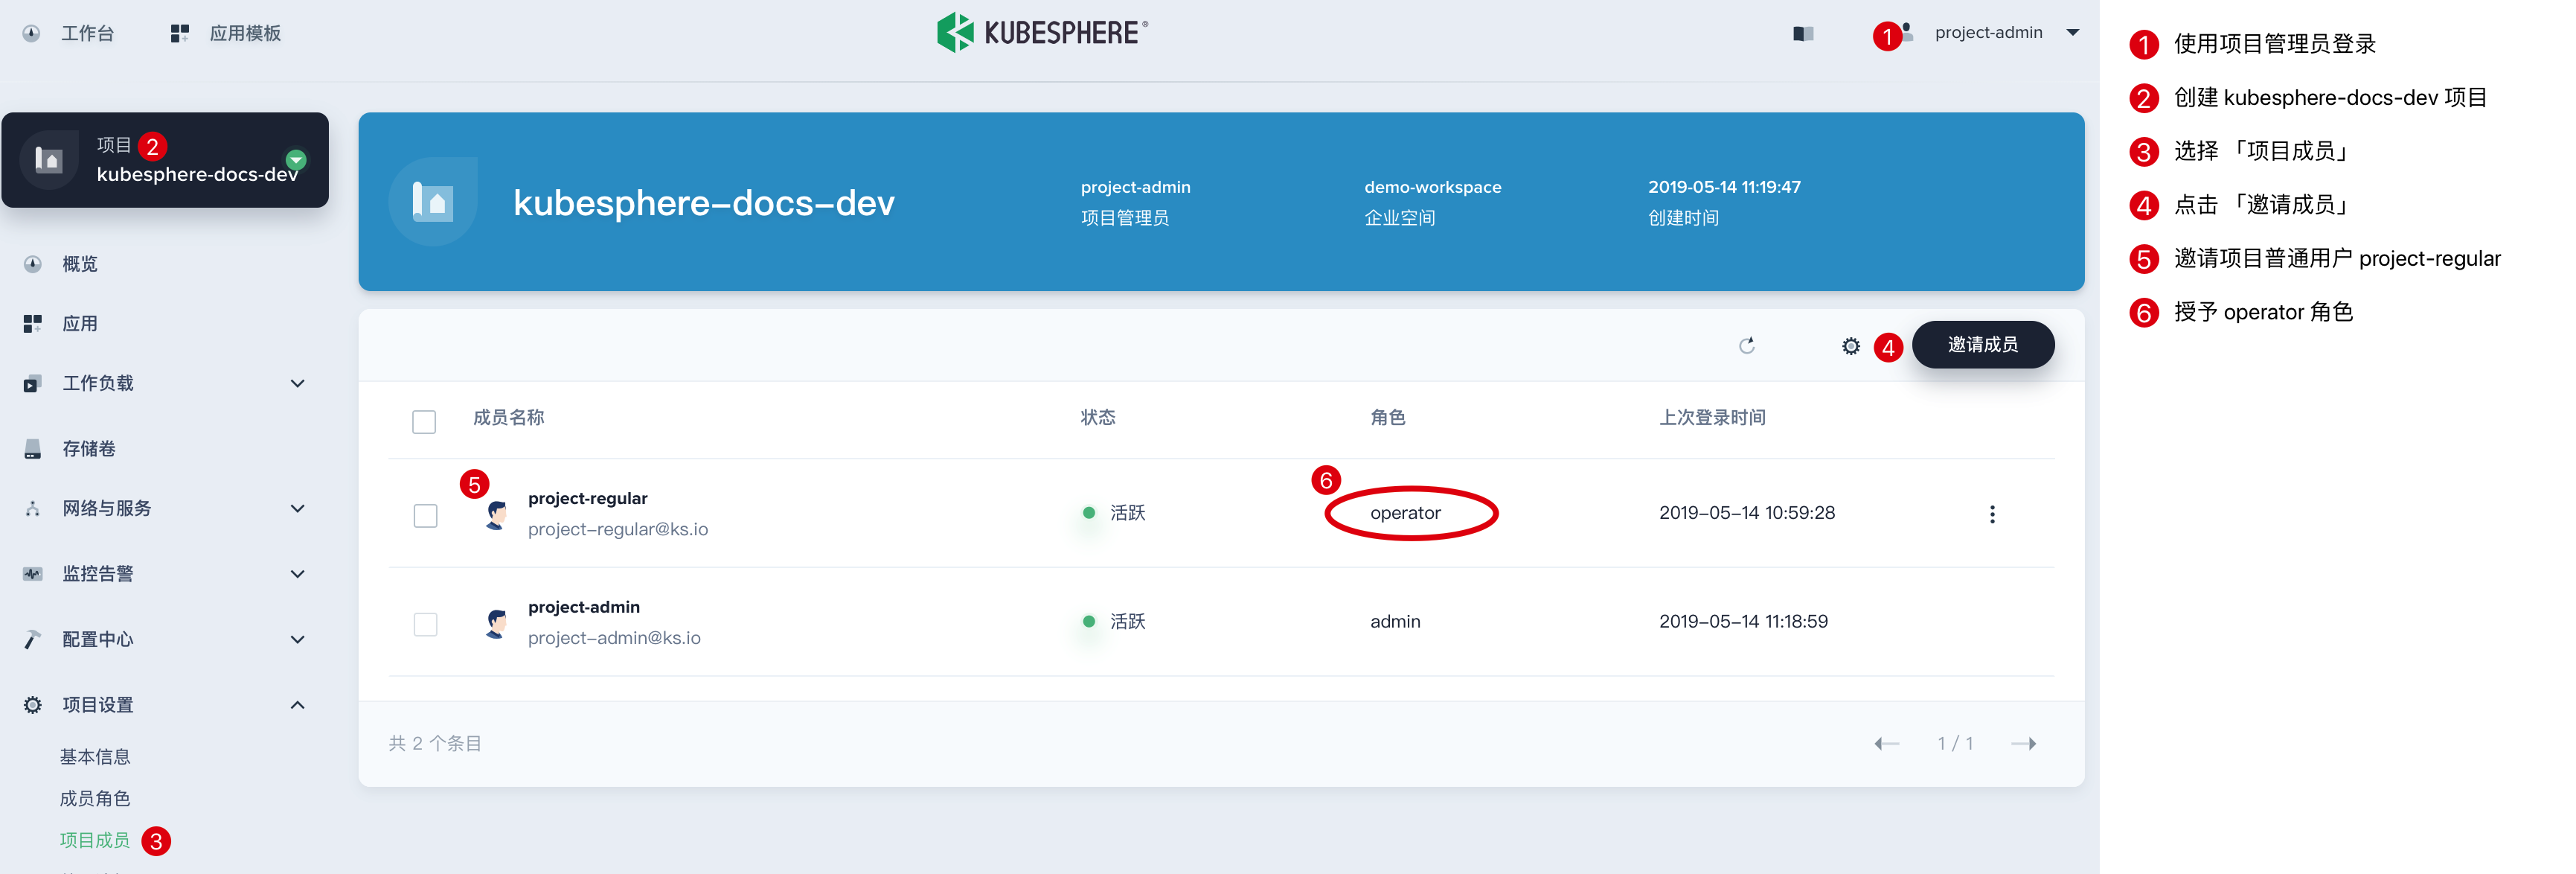The image size is (2576, 874).
Task: Open member project-regular name link
Action: pos(587,498)
